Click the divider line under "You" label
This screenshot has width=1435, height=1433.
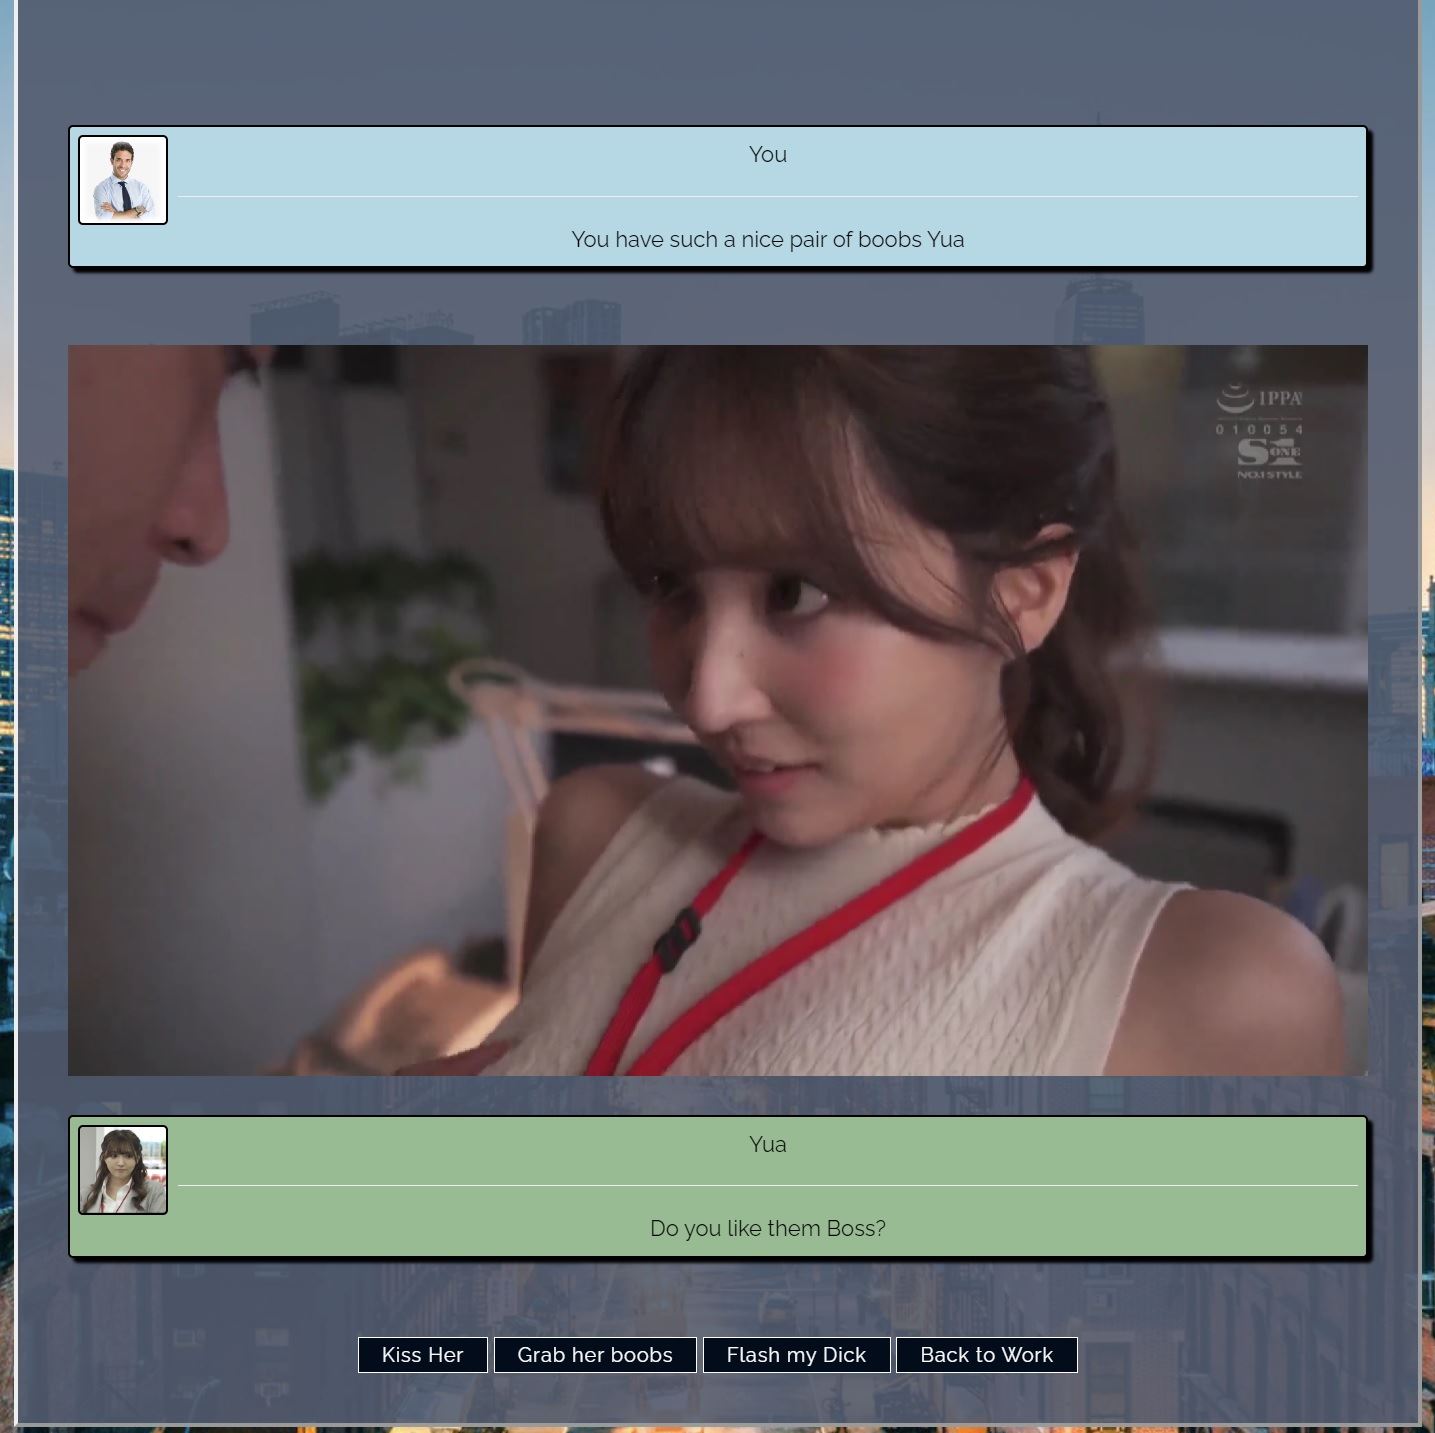coord(767,196)
